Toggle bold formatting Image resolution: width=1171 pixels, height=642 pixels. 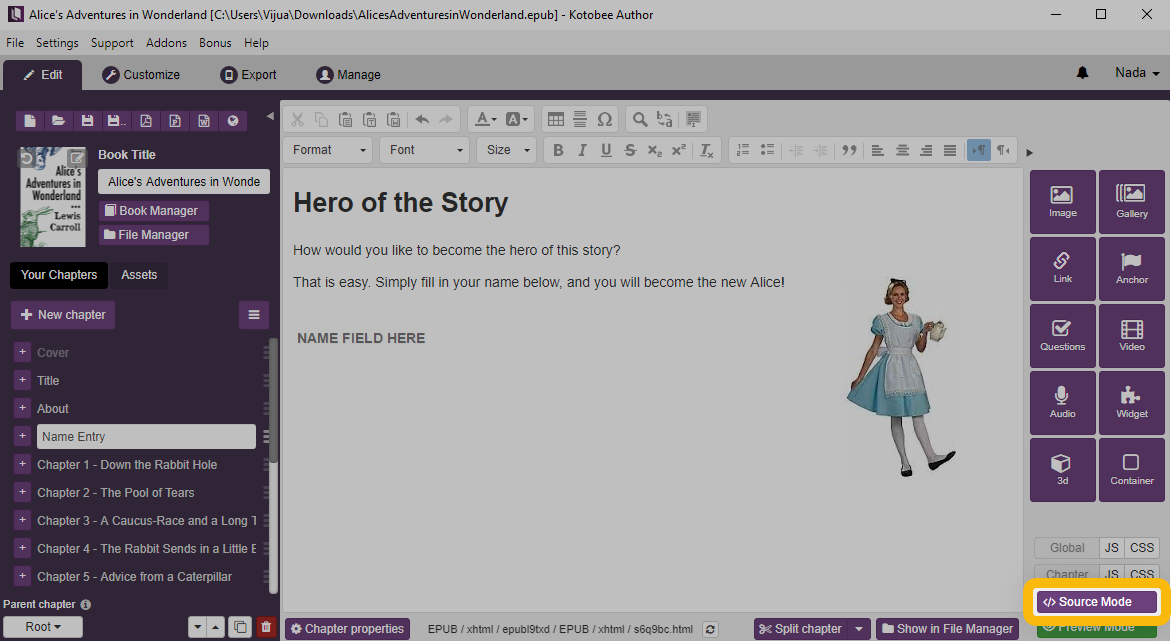coord(558,150)
